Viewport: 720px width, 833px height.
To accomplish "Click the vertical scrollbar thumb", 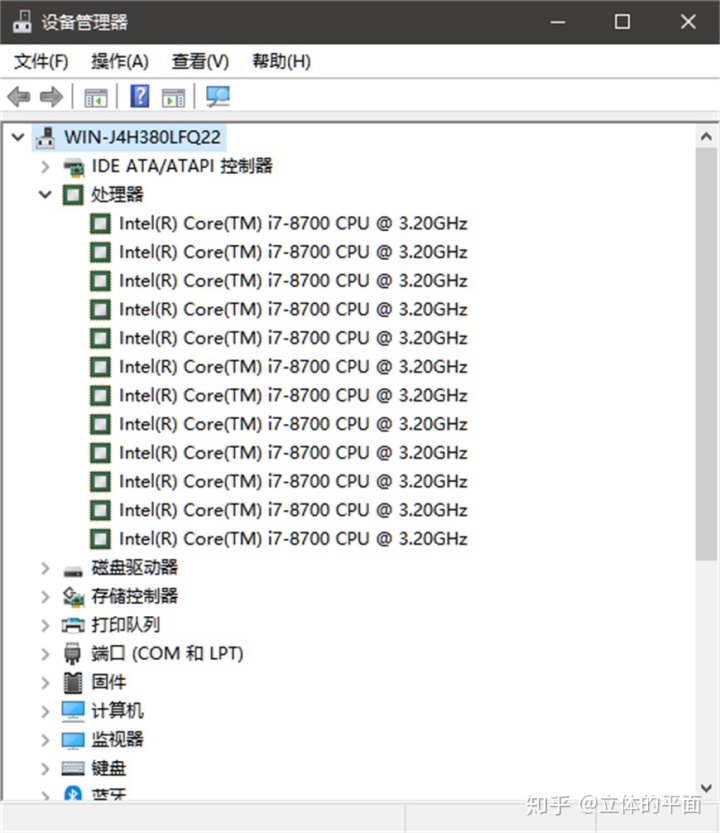I will click(x=706, y=354).
